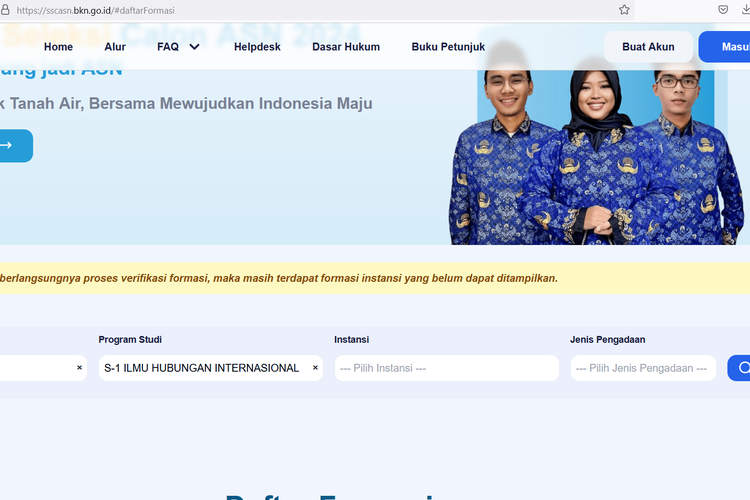Open the FAQ menu item
Viewport: 750px width, 500px height.
168,47
